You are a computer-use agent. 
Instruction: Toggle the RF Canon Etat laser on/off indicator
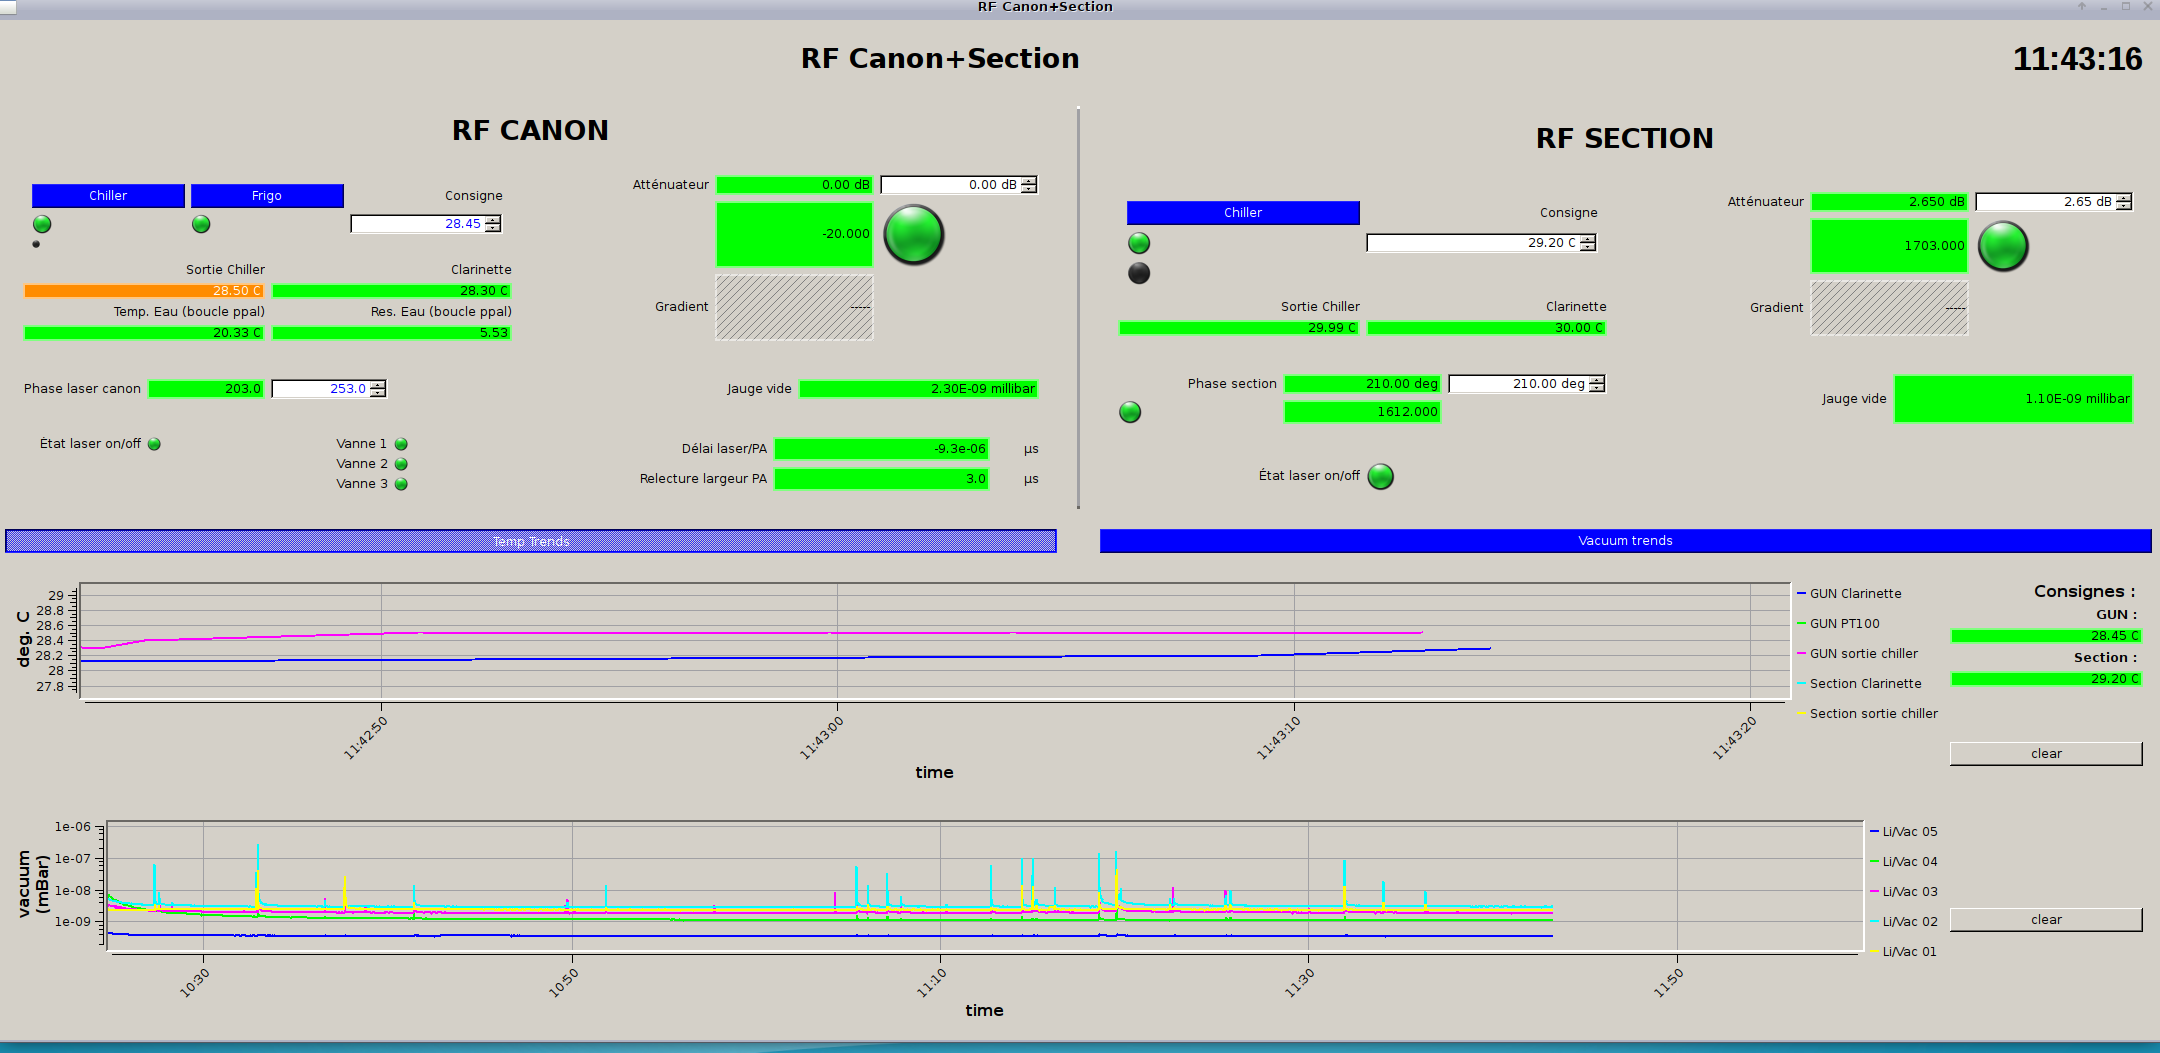(x=154, y=444)
